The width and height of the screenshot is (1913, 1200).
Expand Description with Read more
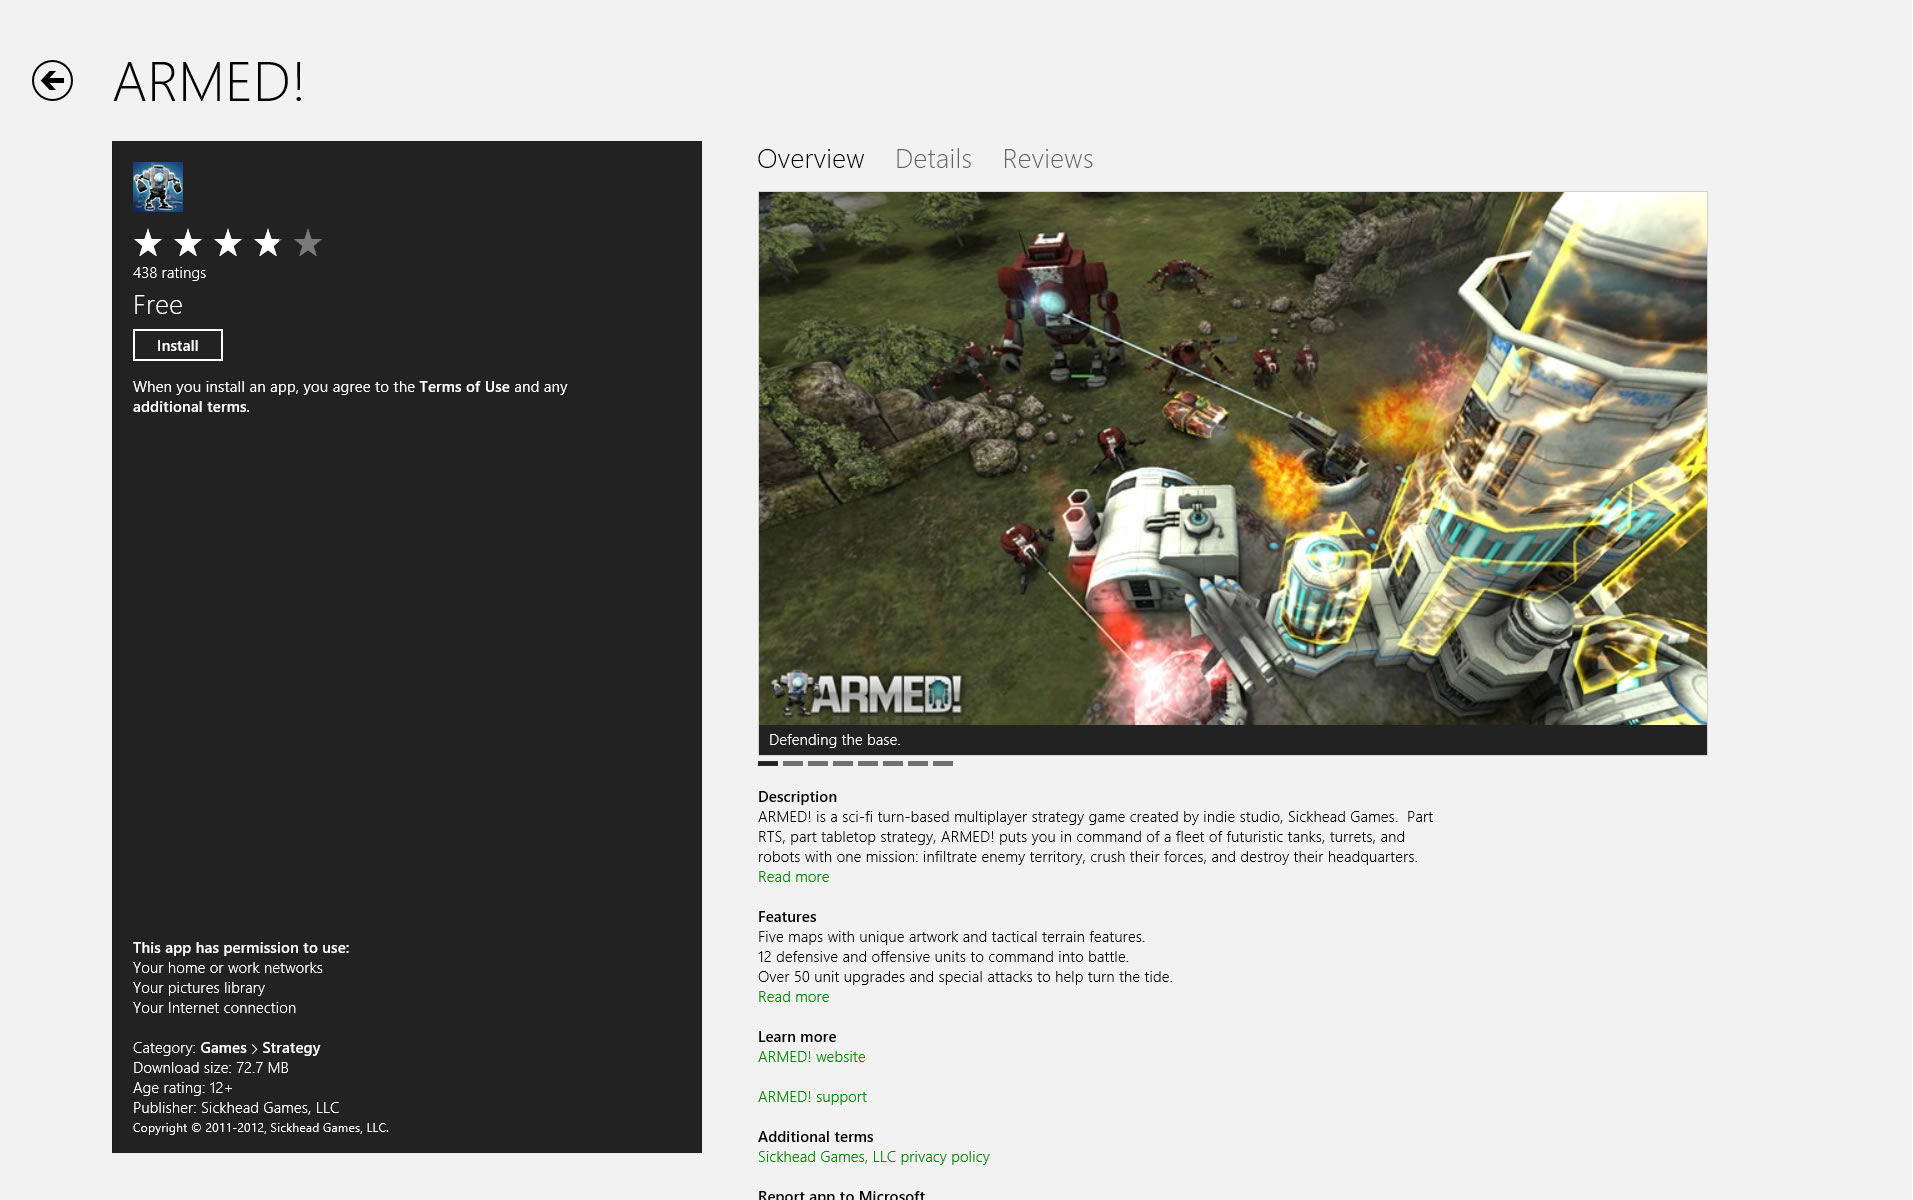793,877
